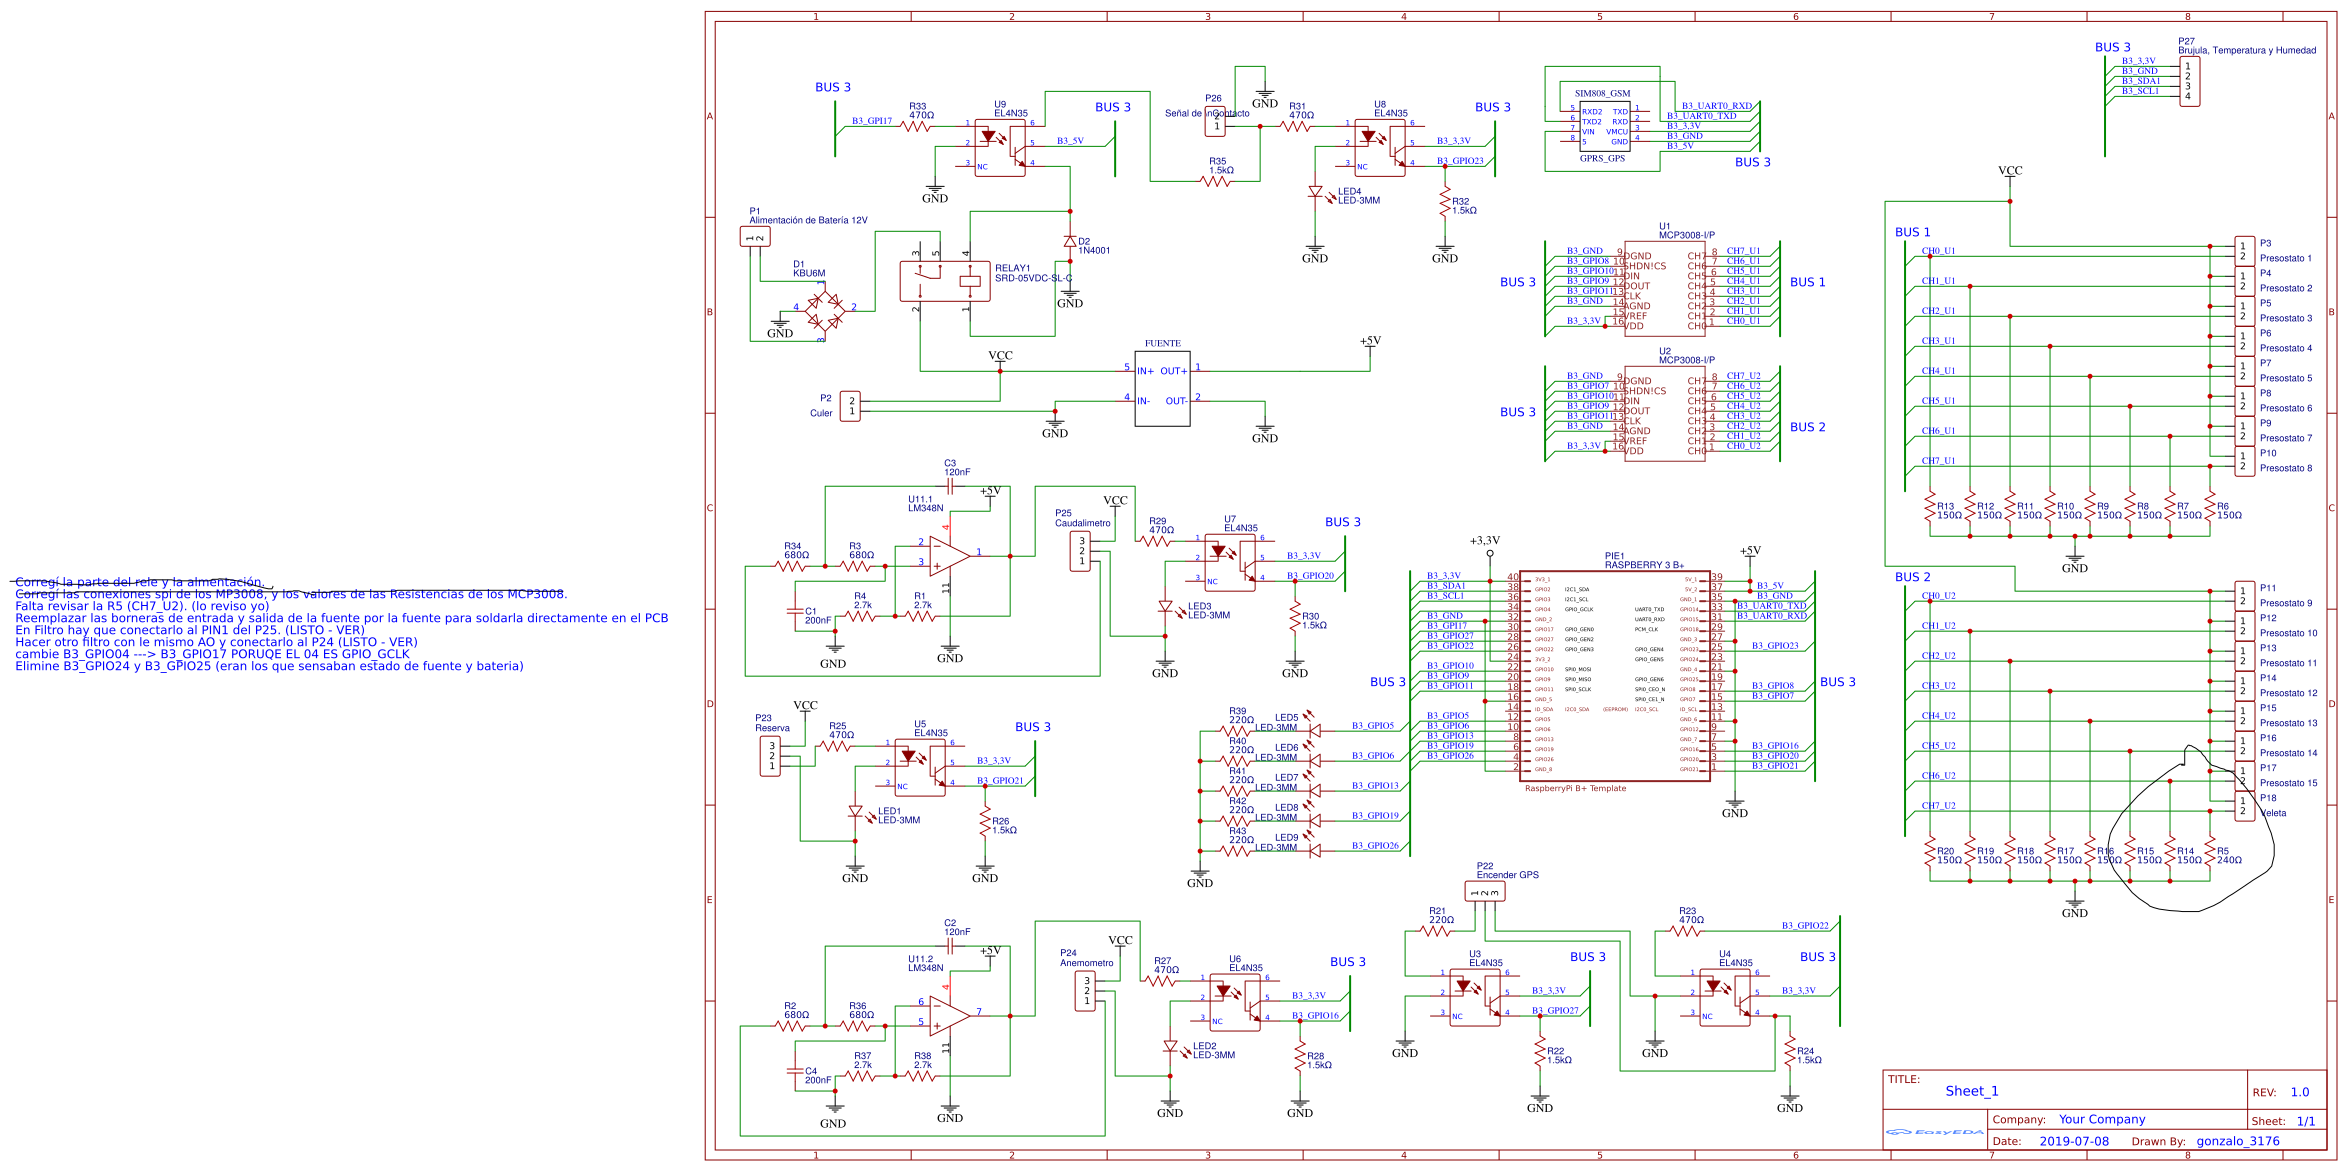Click the D2 1N4001 diode symbol
This screenshot has width=2347, height=1171.
coord(1069,243)
